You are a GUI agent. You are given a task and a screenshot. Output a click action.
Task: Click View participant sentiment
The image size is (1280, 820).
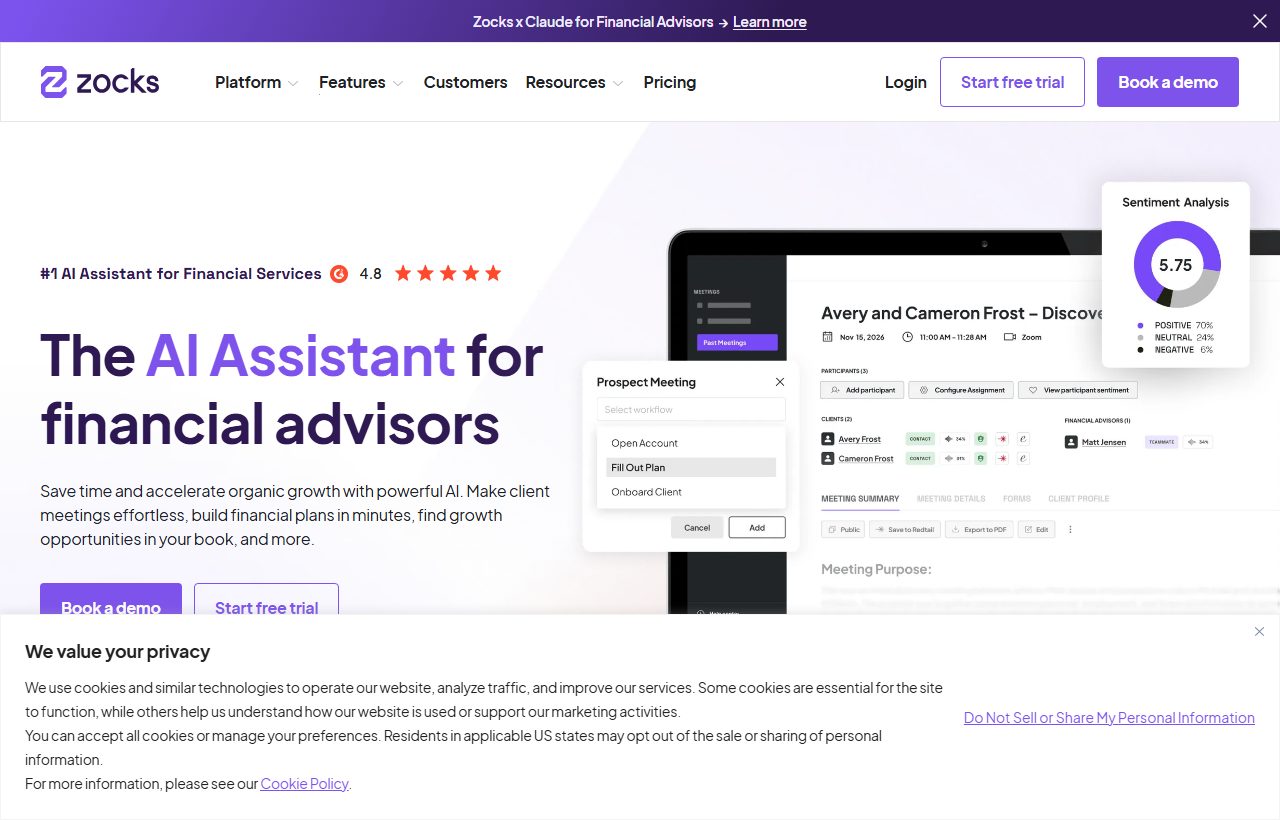coord(1078,390)
